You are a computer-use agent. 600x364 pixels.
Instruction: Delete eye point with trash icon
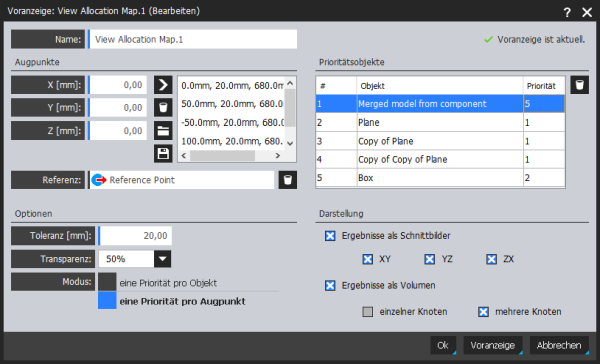click(163, 108)
